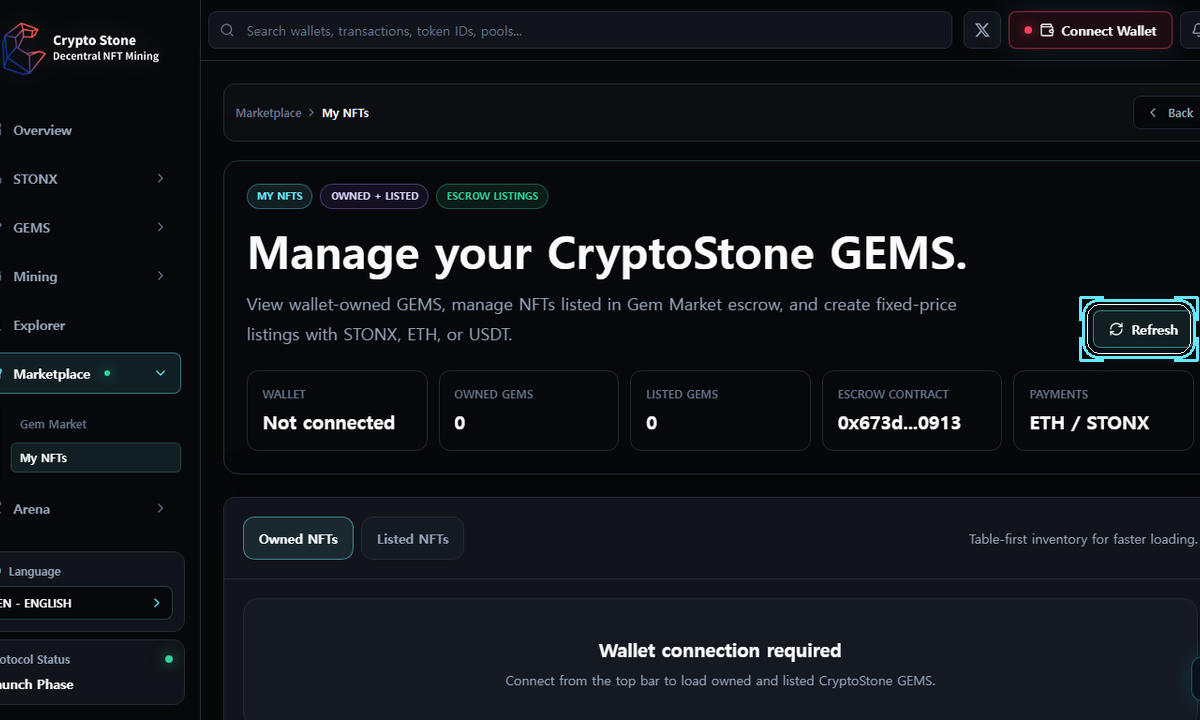The width and height of the screenshot is (1200, 720).
Task: Click the Owned Gems count card
Action: pos(529,411)
